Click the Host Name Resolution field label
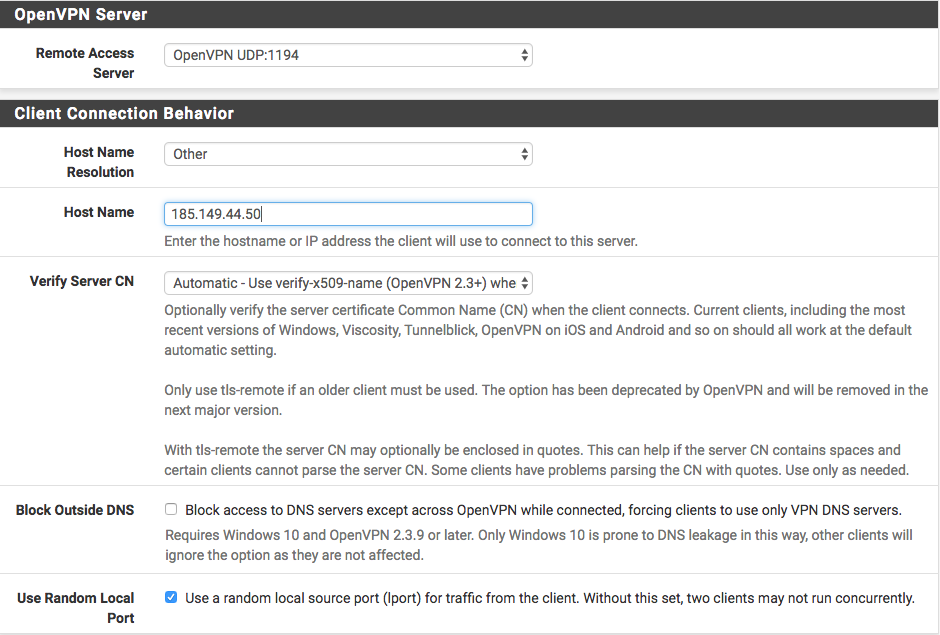 [100, 162]
